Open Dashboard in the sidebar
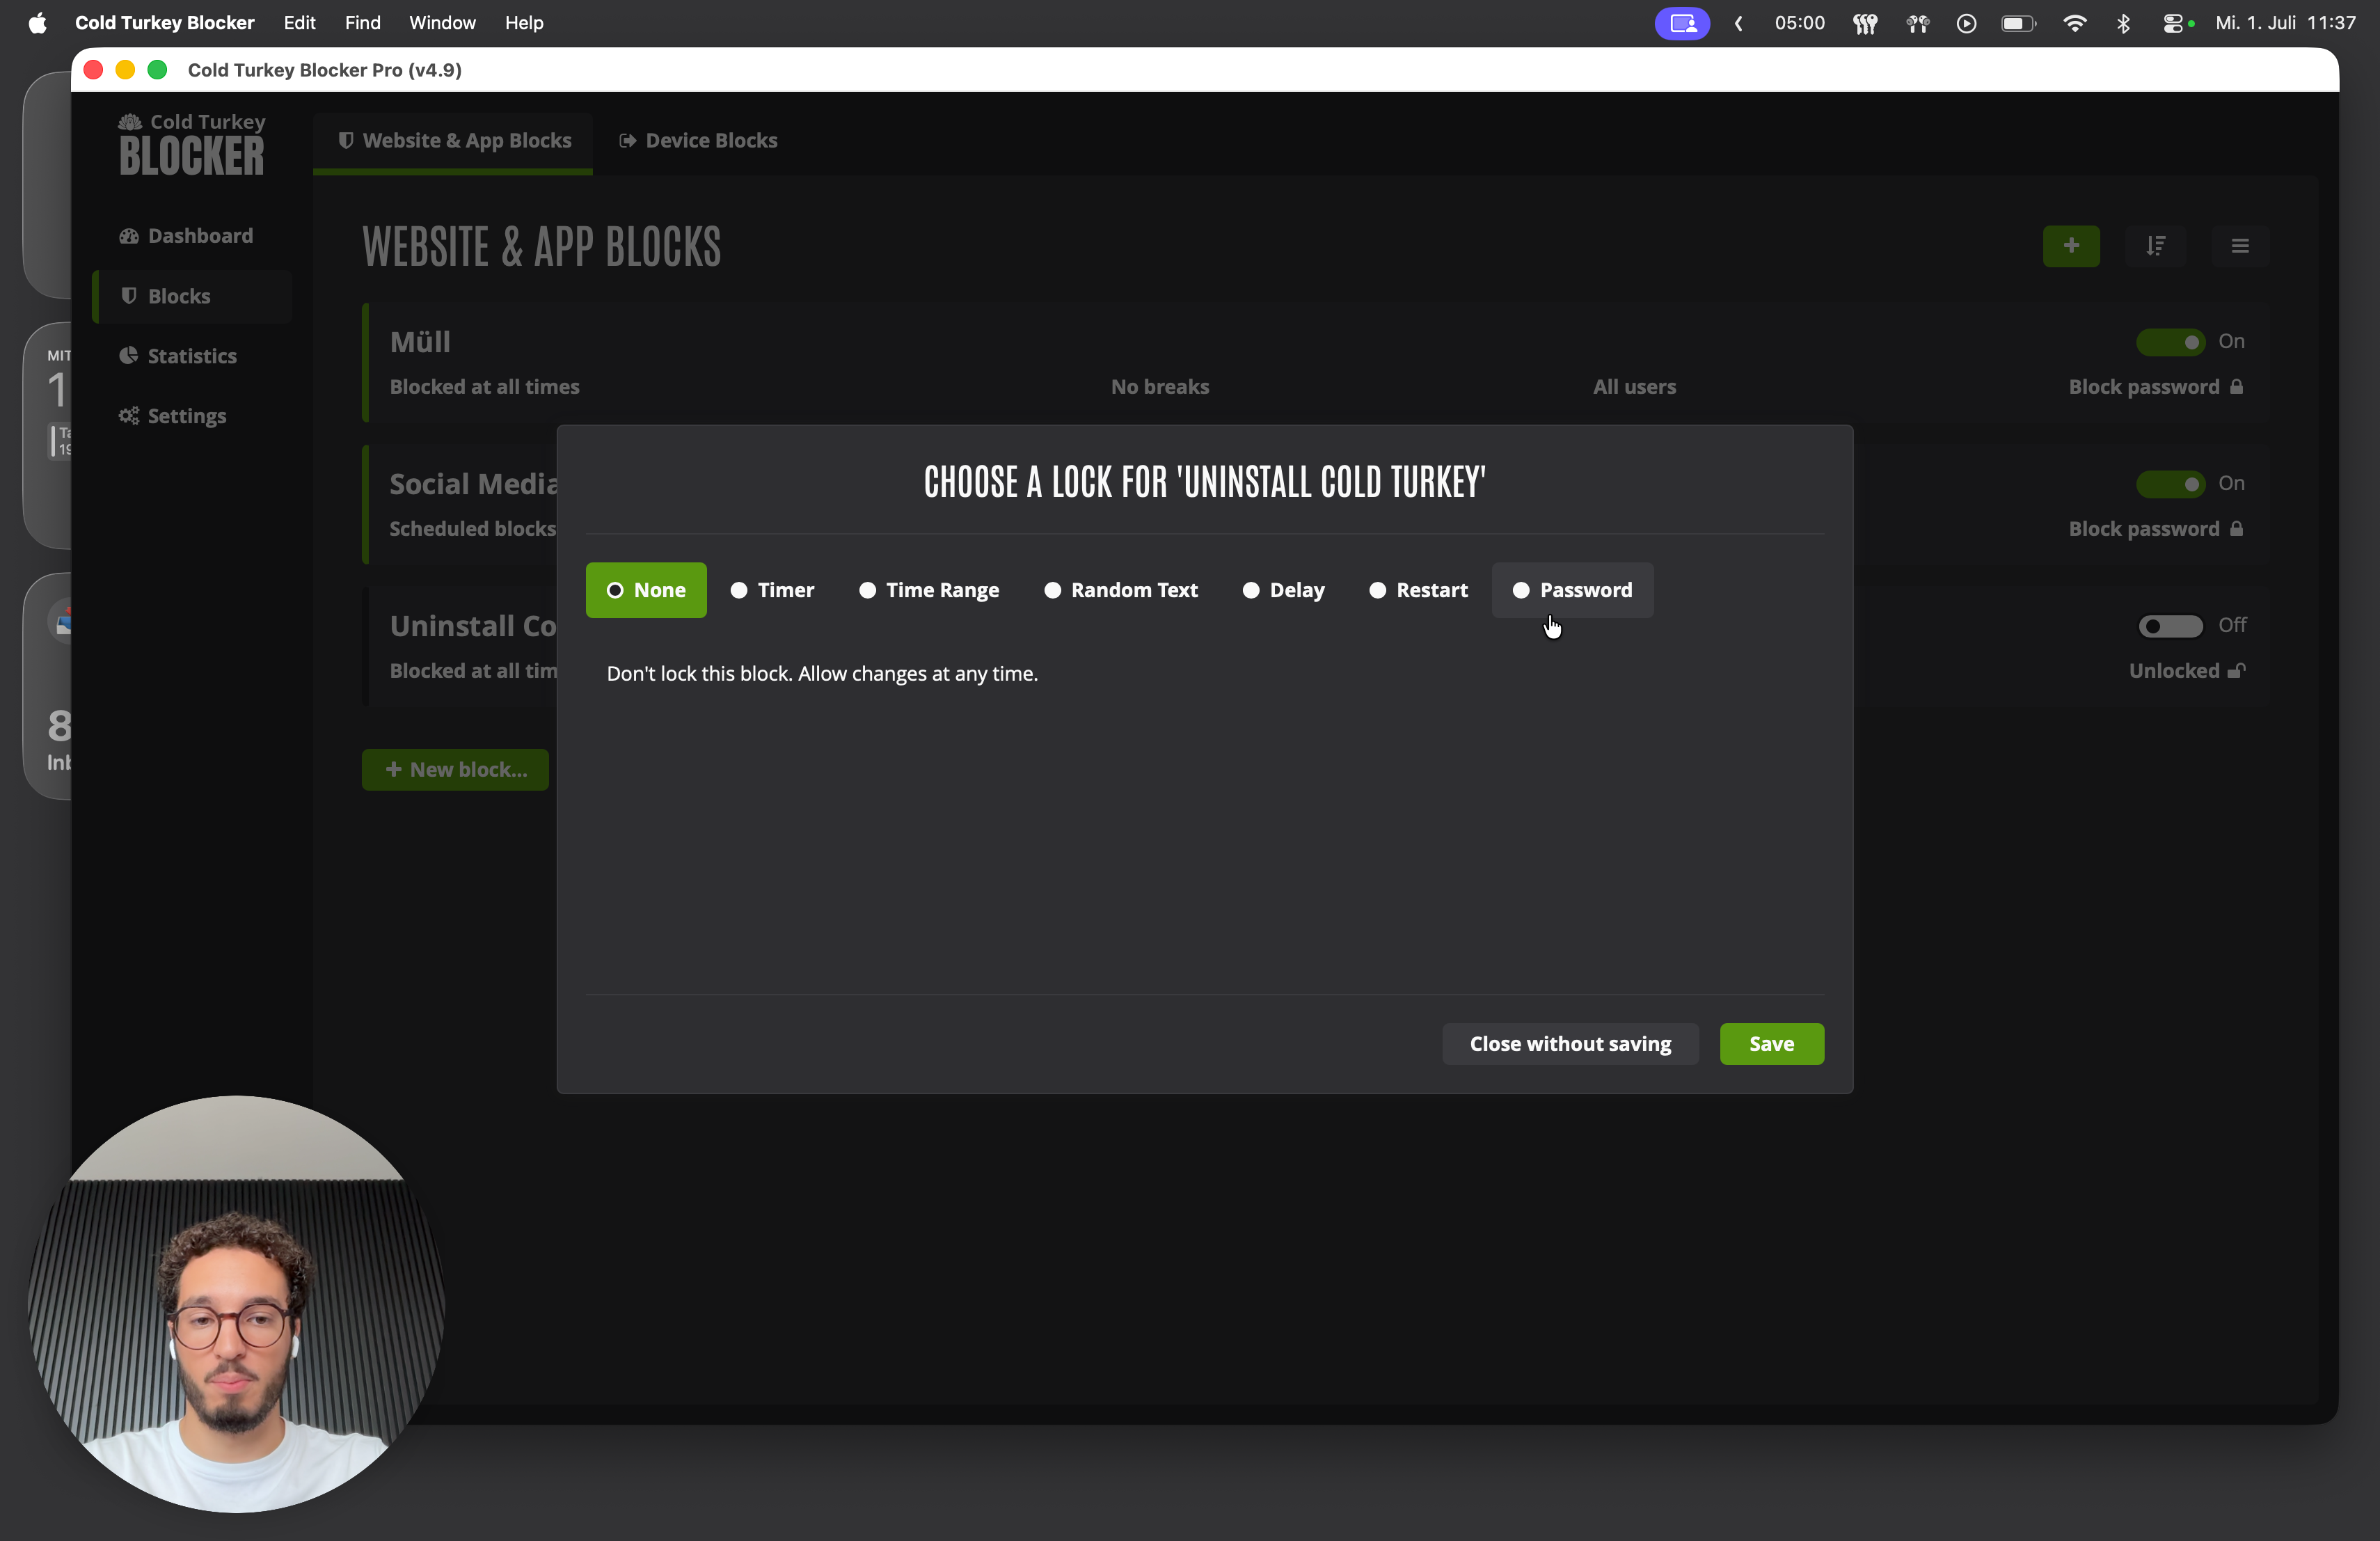 [x=187, y=236]
